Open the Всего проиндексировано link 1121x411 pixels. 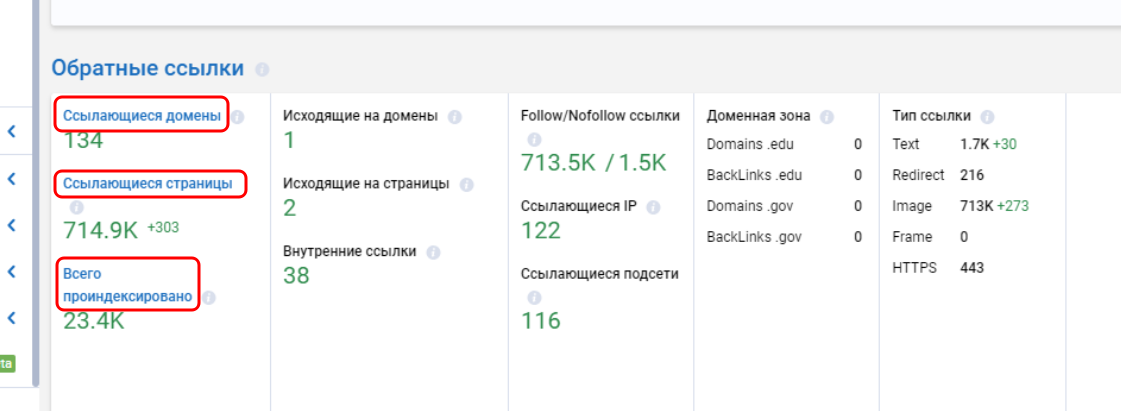(x=127, y=285)
